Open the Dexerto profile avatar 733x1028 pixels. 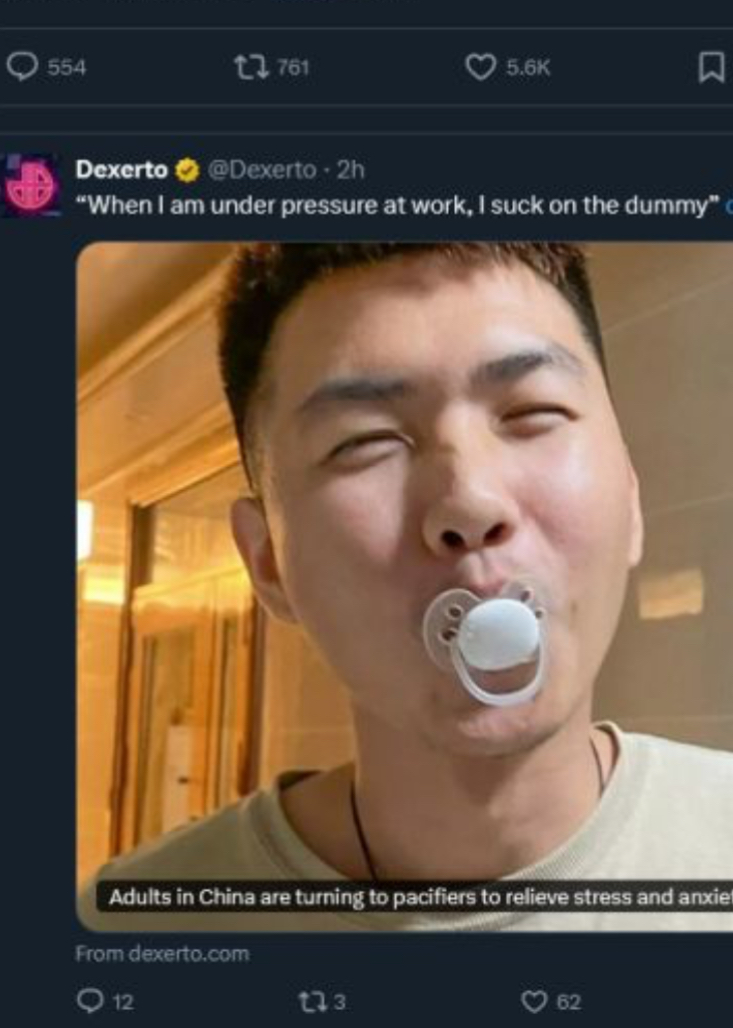(31, 186)
